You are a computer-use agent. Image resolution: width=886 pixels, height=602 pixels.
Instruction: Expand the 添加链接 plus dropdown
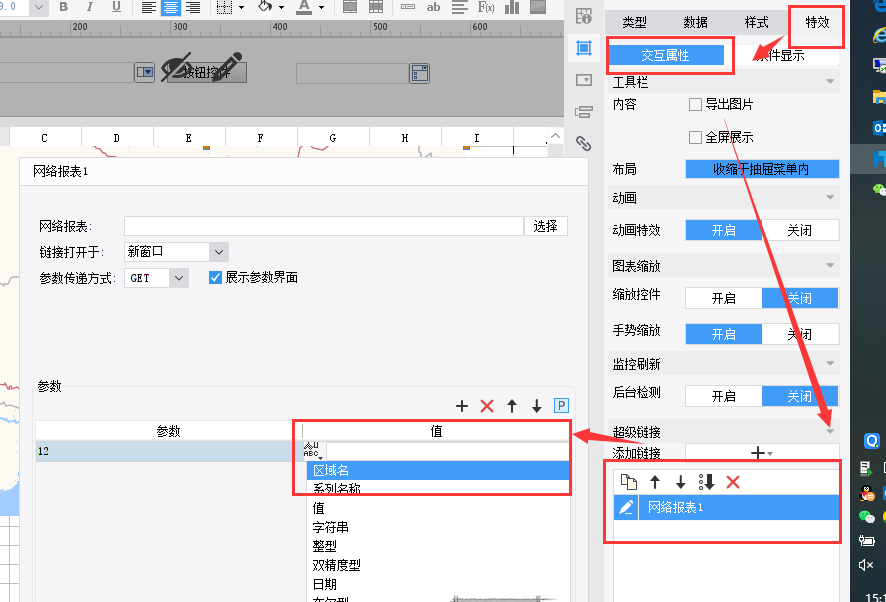coord(762,453)
